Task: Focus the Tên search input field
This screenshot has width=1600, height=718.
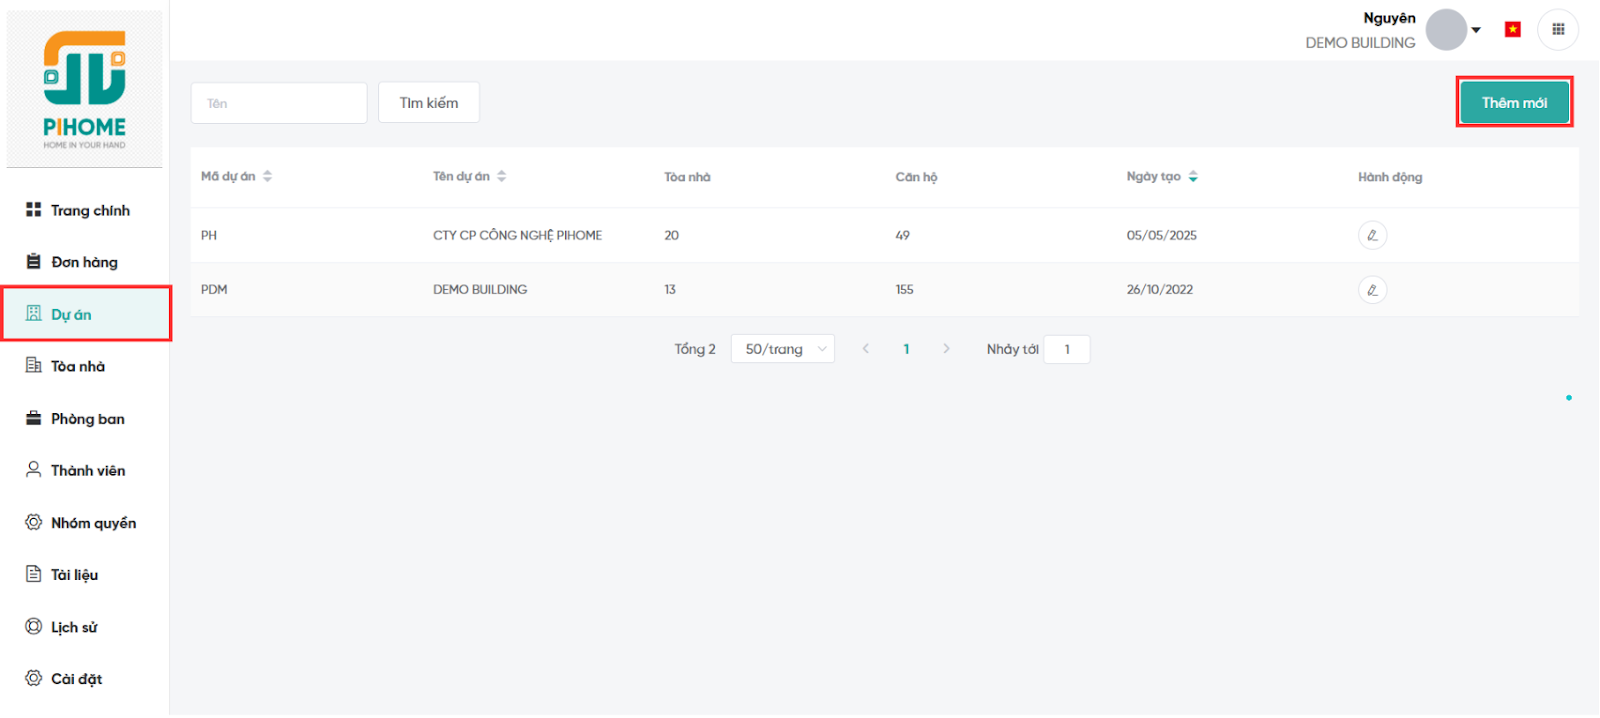Action: pyautogui.click(x=279, y=103)
